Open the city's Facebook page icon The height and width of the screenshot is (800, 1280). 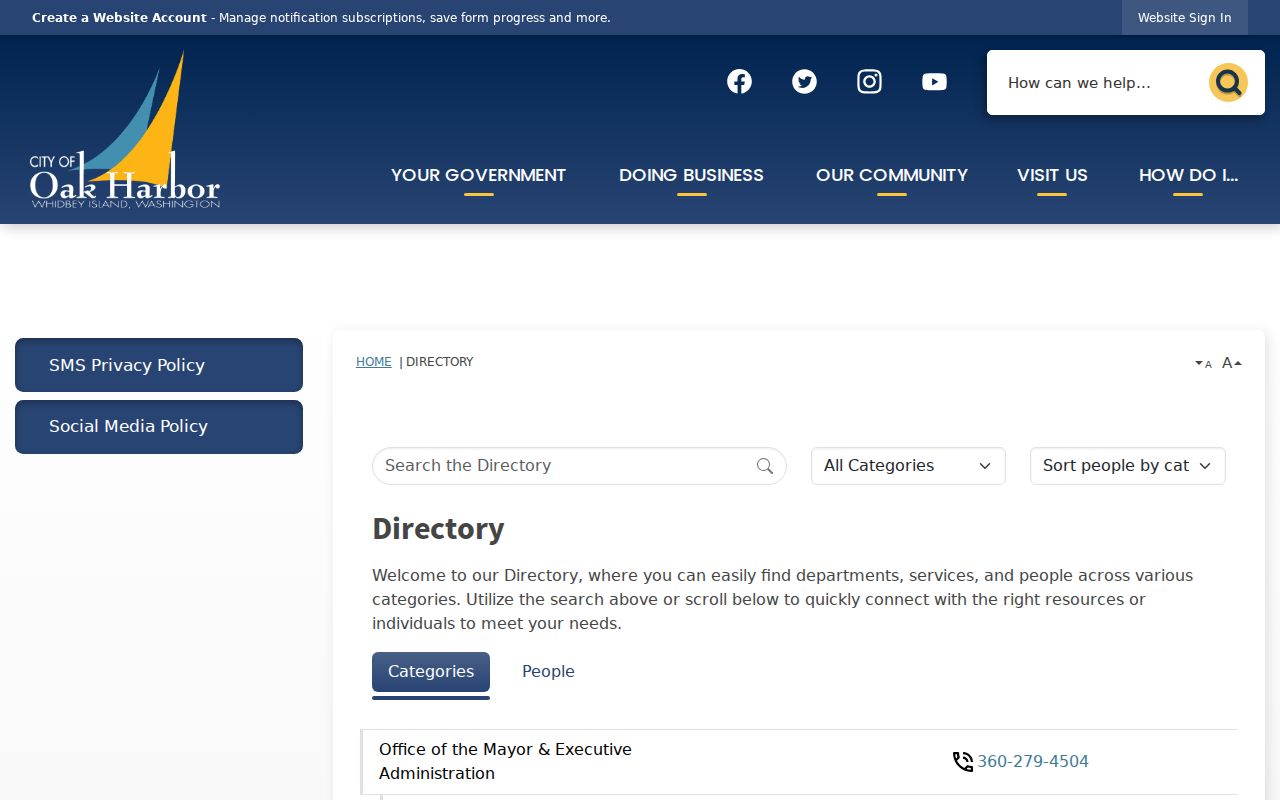[x=739, y=82]
